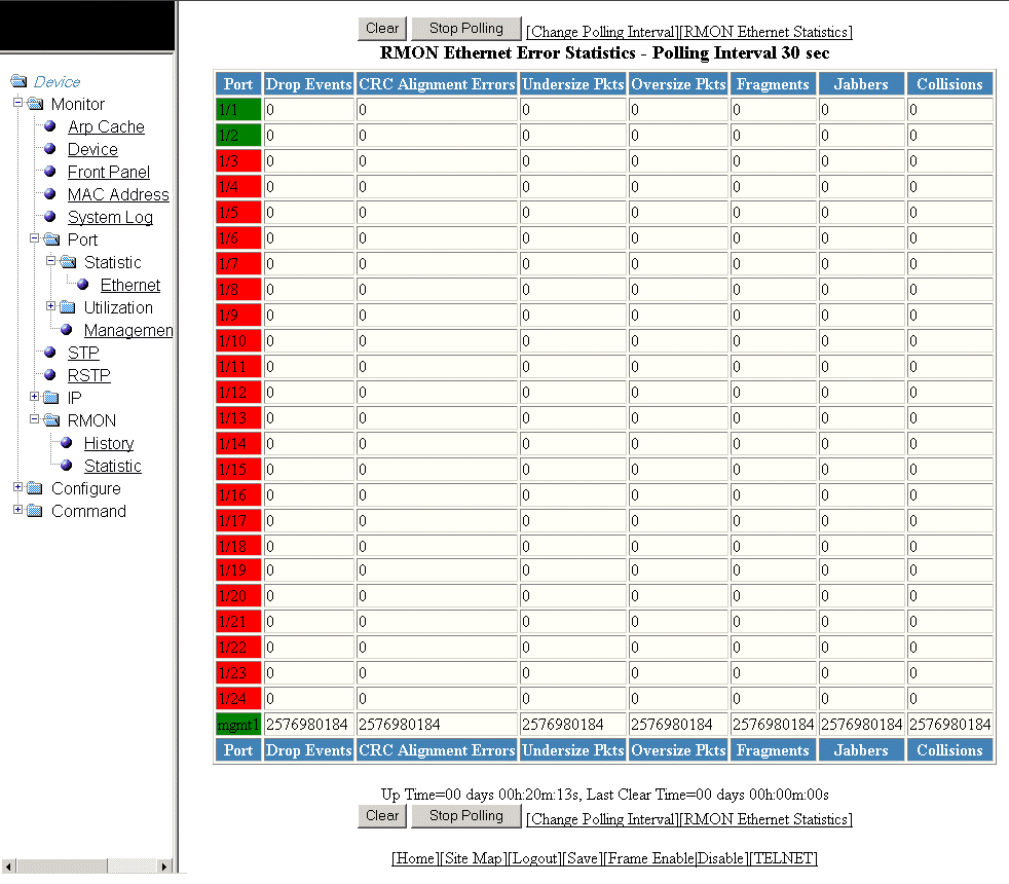Image resolution: width=1009 pixels, height=884 pixels.
Task: Open the STP page
Action: 84,353
